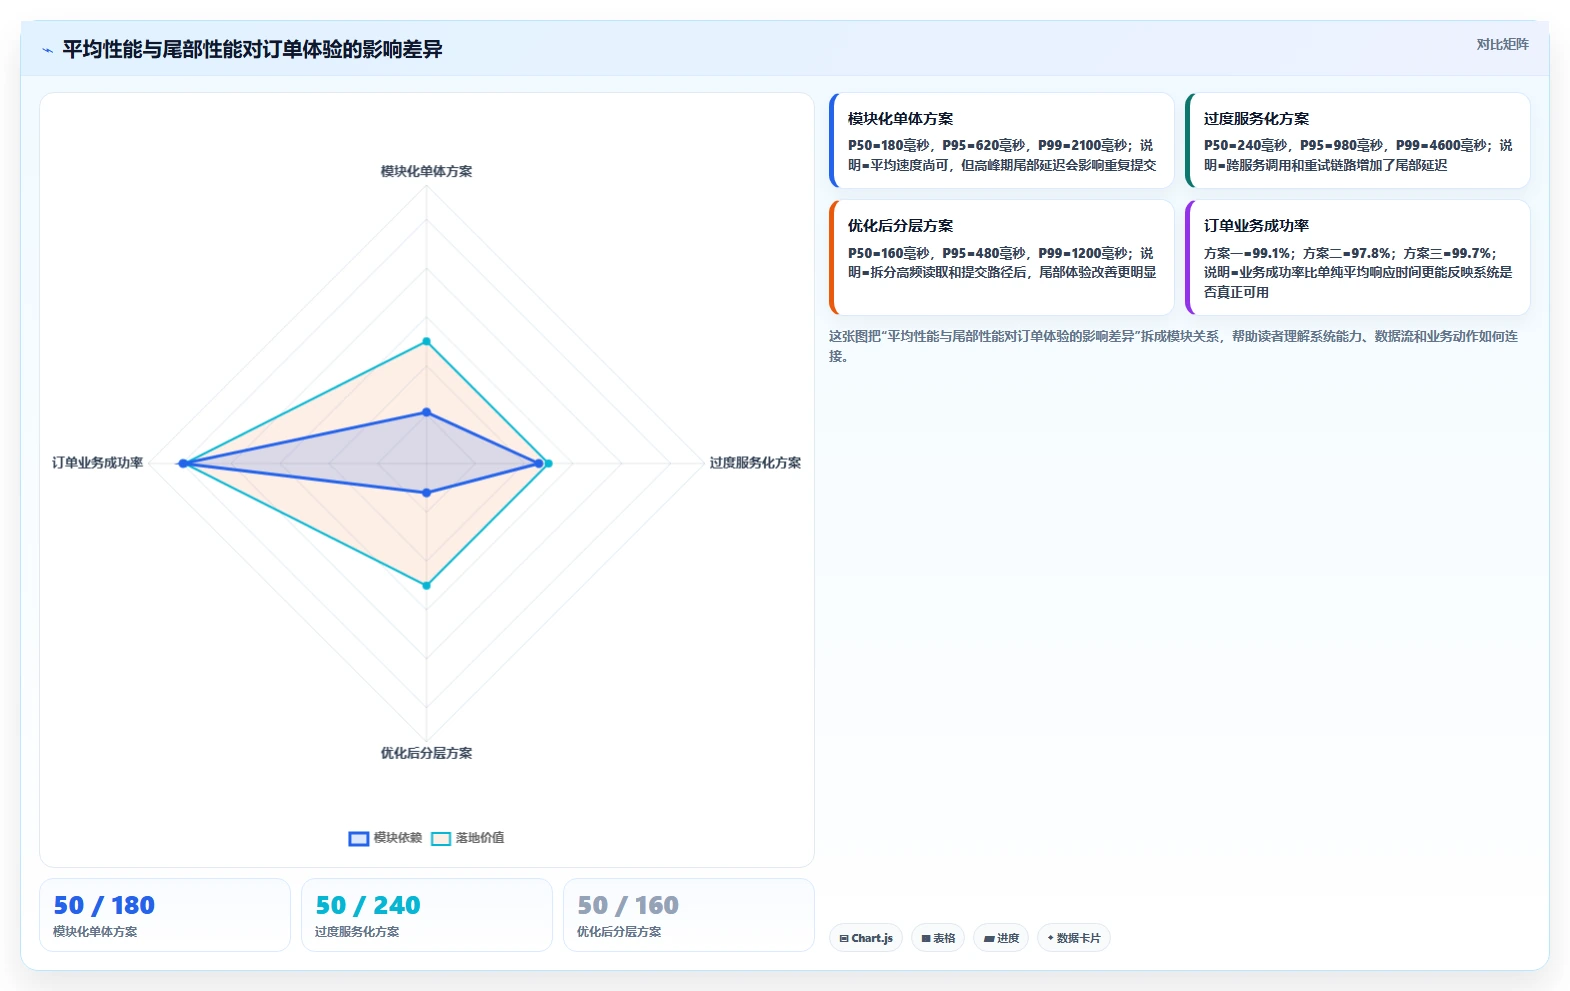Click the text 方案一=99.1% in the success-rate card
The width and height of the screenshot is (1570, 991).
(x=1247, y=253)
